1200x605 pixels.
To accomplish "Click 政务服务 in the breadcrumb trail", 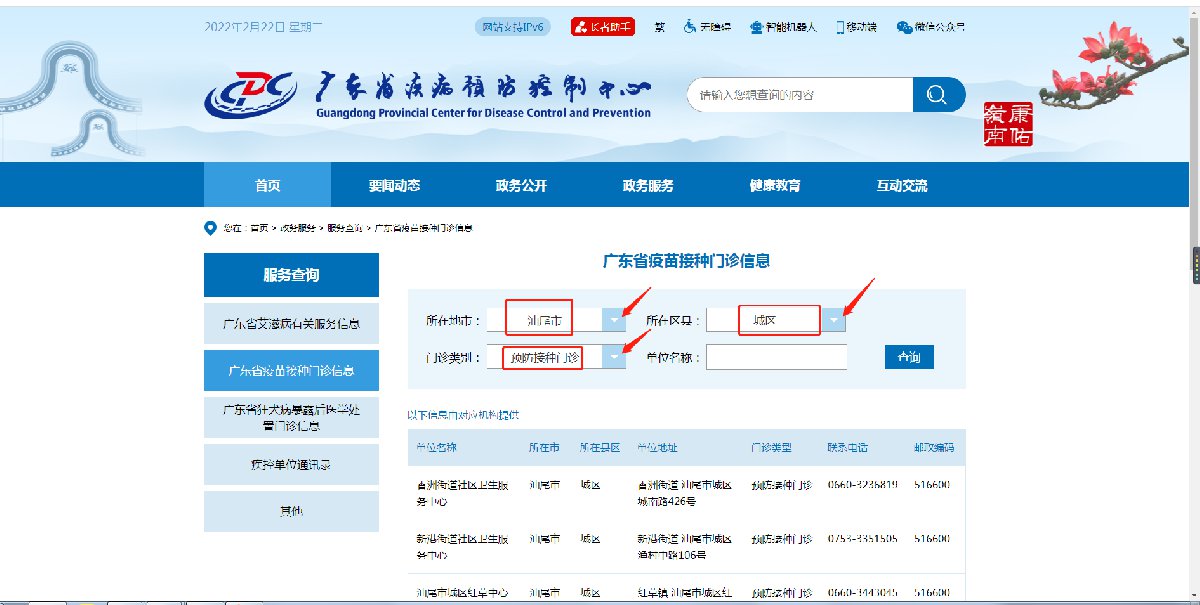I will click(298, 228).
